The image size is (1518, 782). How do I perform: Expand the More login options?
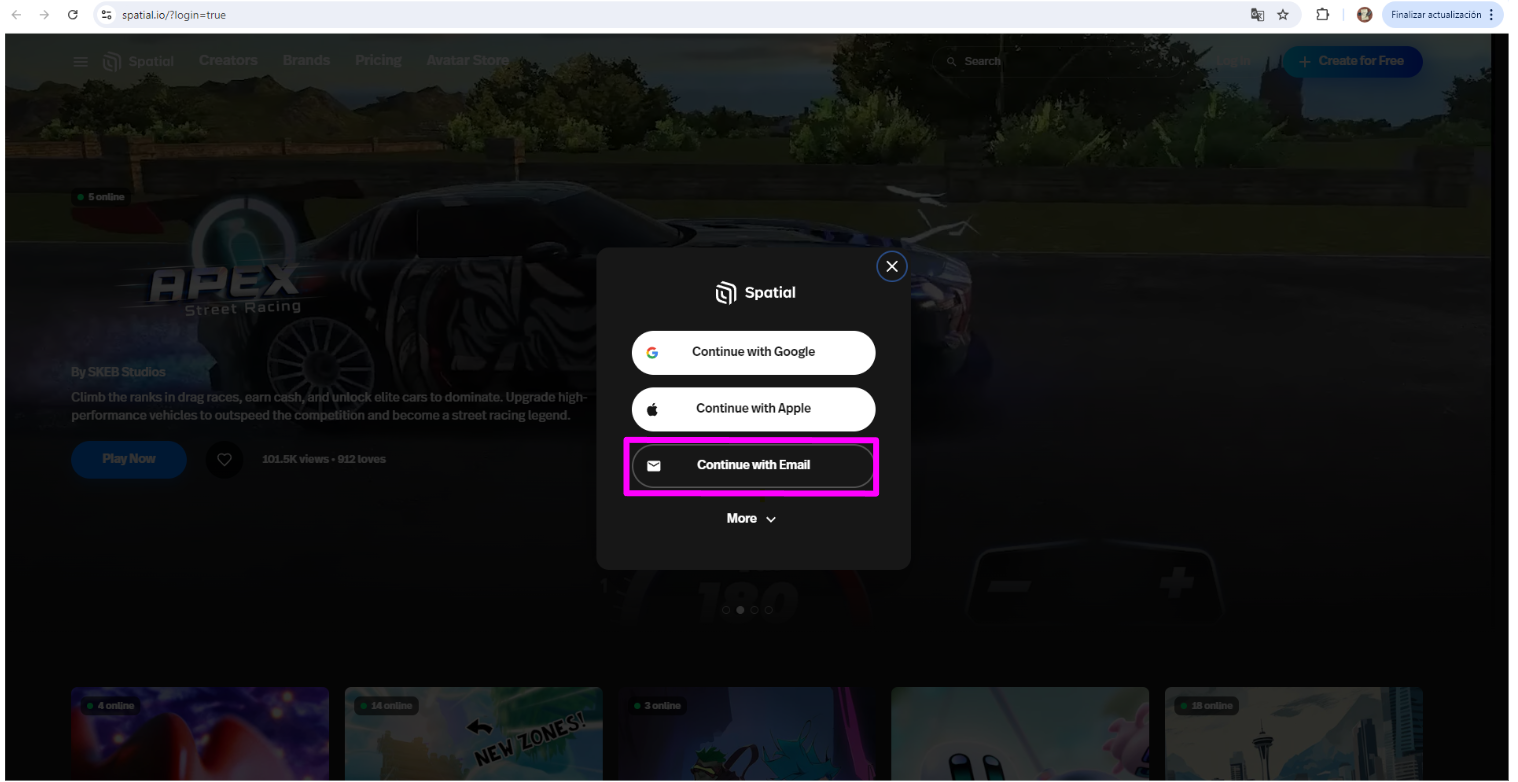[x=751, y=518]
